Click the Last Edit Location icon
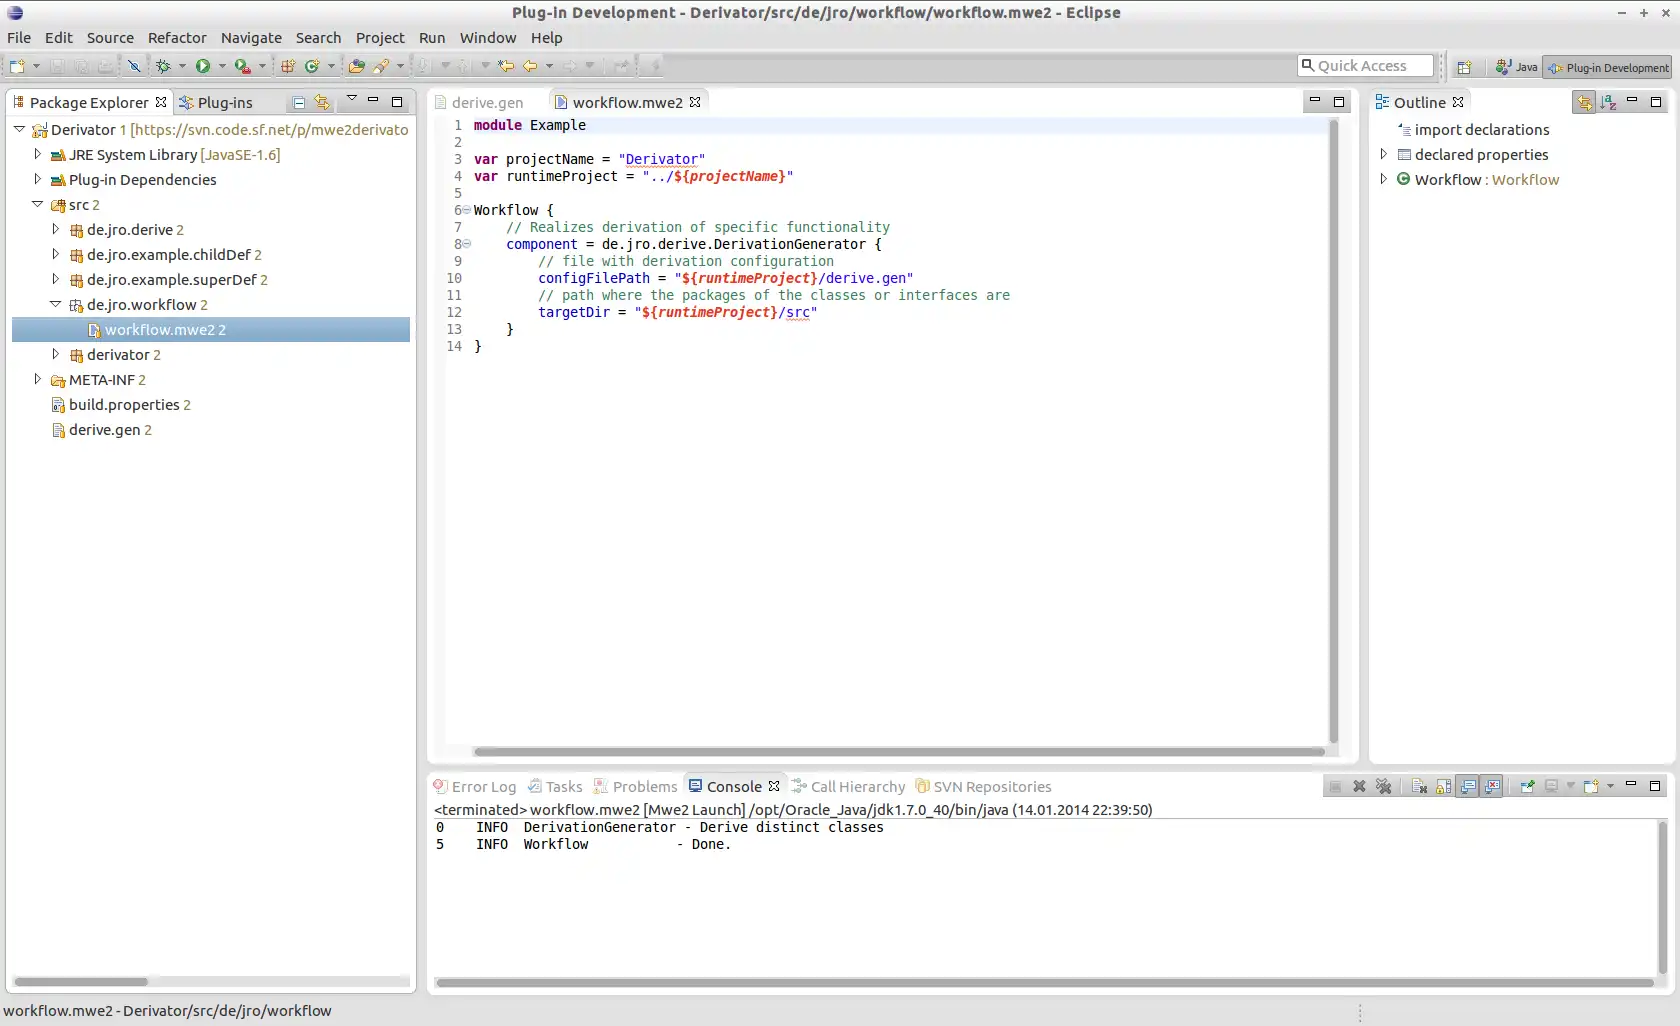Viewport: 1680px width, 1026px height. pyautogui.click(x=506, y=66)
